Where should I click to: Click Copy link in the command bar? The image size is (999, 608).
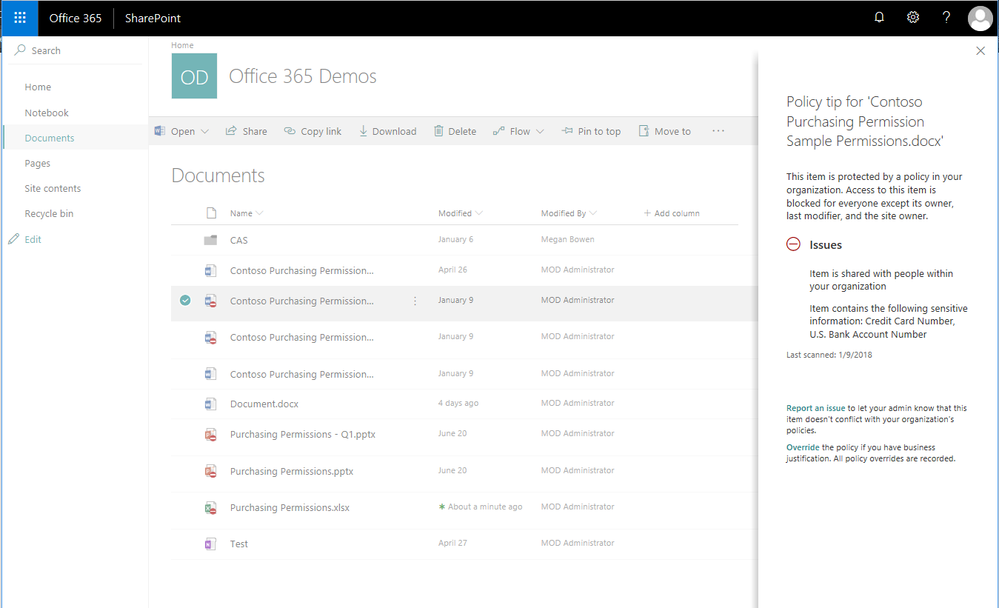pyautogui.click(x=313, y=131)
